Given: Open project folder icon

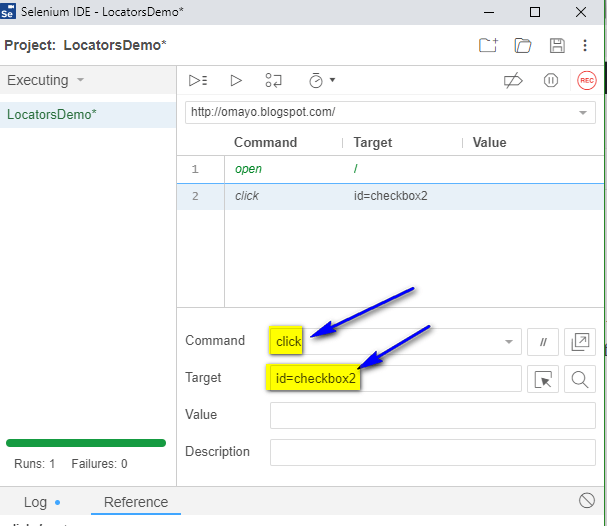Looking at the screenshot, I should click(523, 45).
